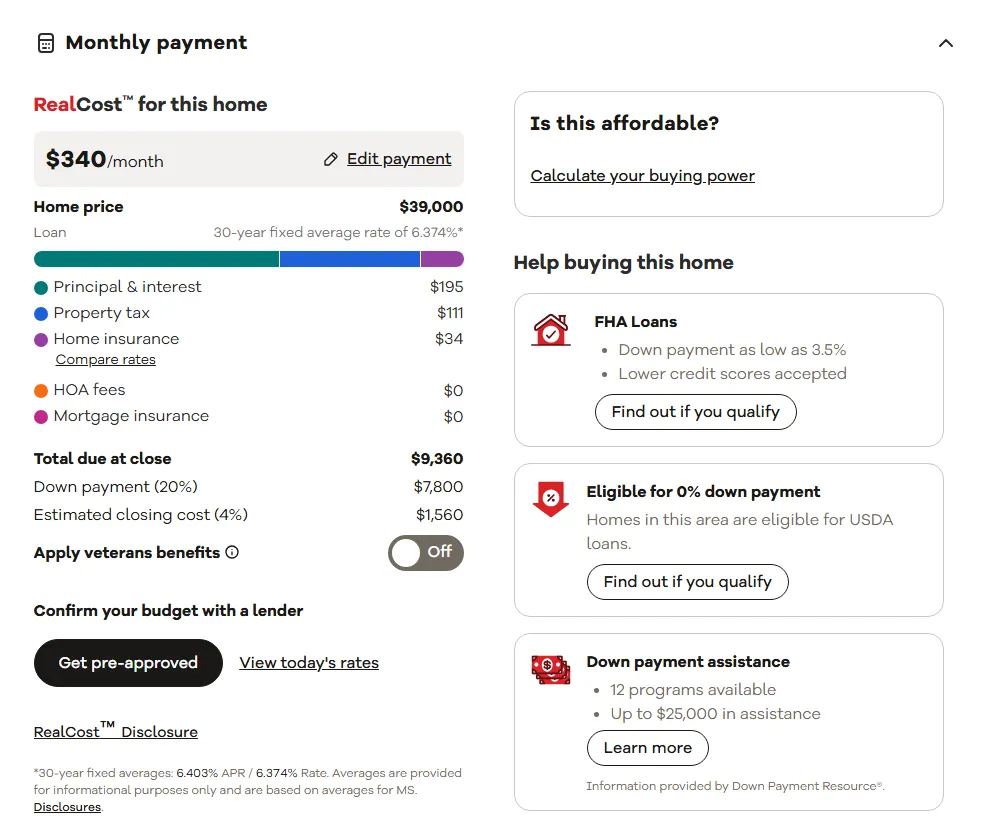Click the calculator icon beside Monthly payment

coord(45,43)
